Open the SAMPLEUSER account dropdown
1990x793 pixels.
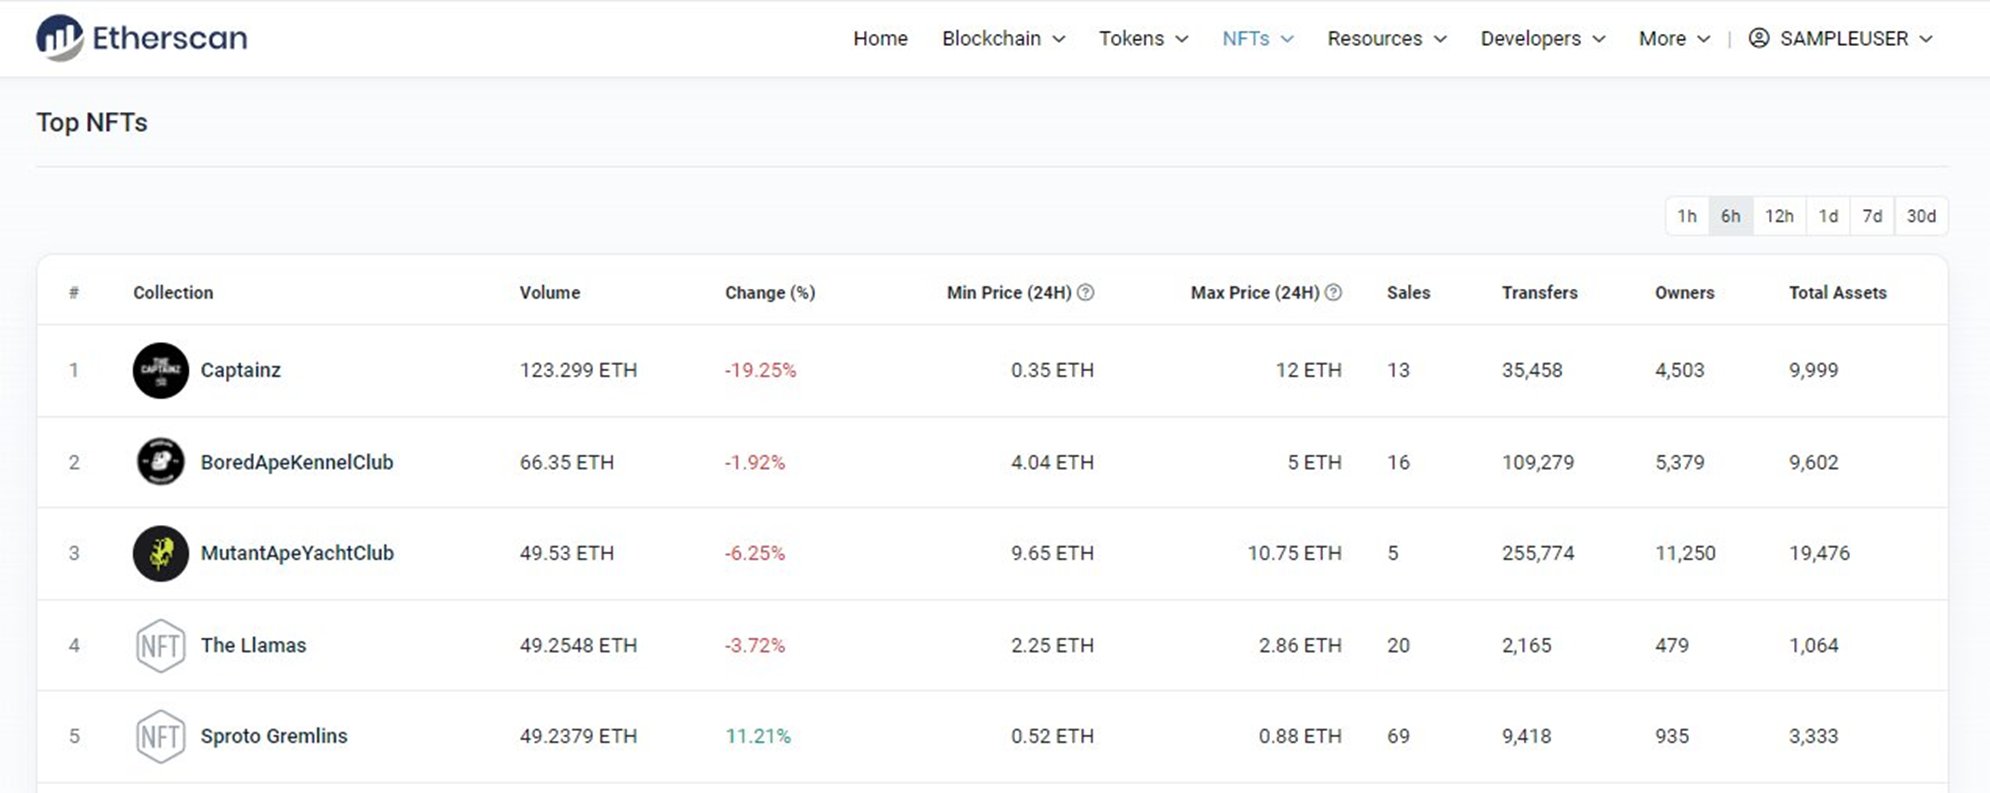pyautogui.click(x=1841, y=38)
